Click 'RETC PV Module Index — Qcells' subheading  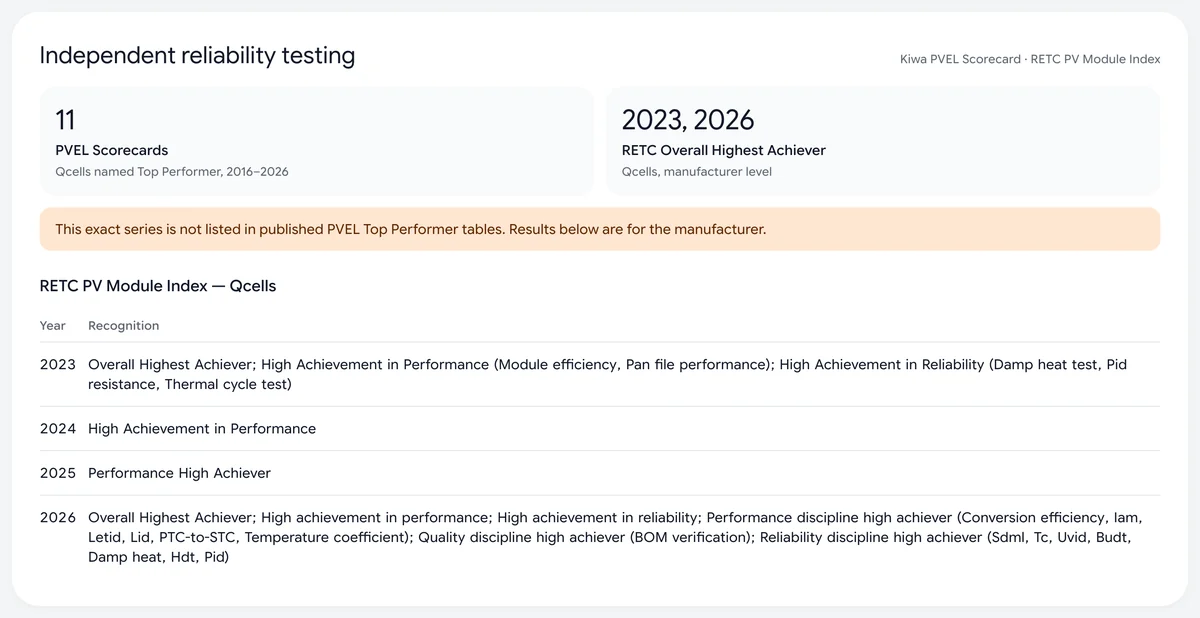158,286
